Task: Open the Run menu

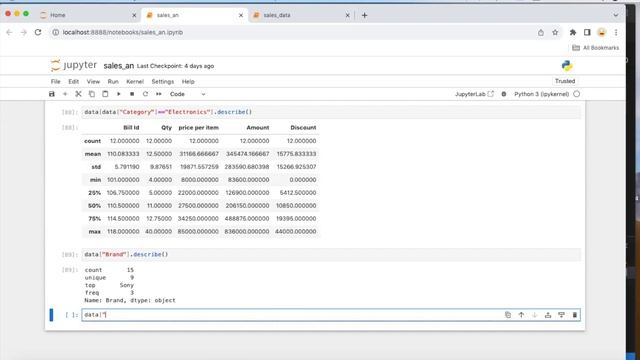Action: coord(113,82)
